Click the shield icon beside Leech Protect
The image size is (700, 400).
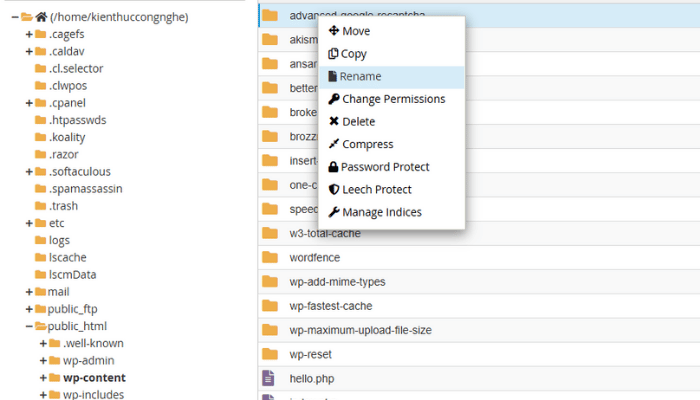click(x=334, y=190)
